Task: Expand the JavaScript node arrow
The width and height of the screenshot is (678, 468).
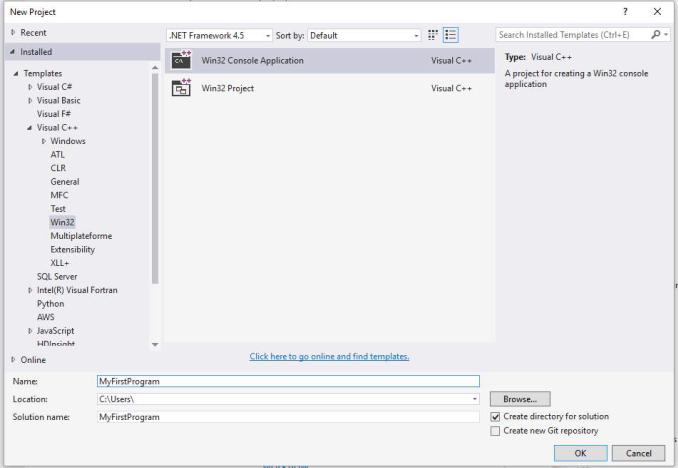Action: (x=30, y=331)
